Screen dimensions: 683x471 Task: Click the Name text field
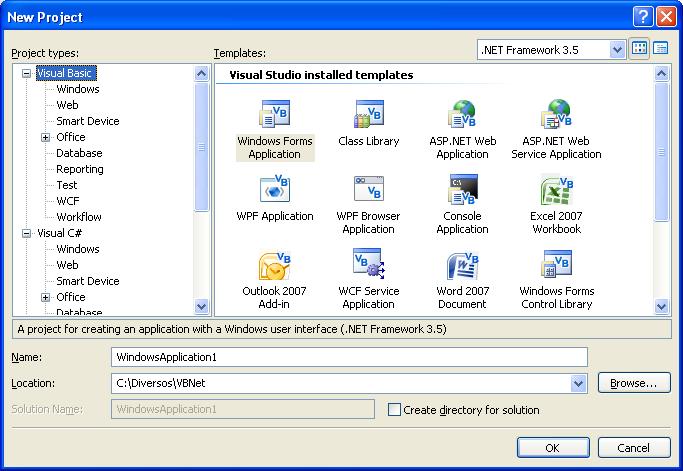[349, 357]
